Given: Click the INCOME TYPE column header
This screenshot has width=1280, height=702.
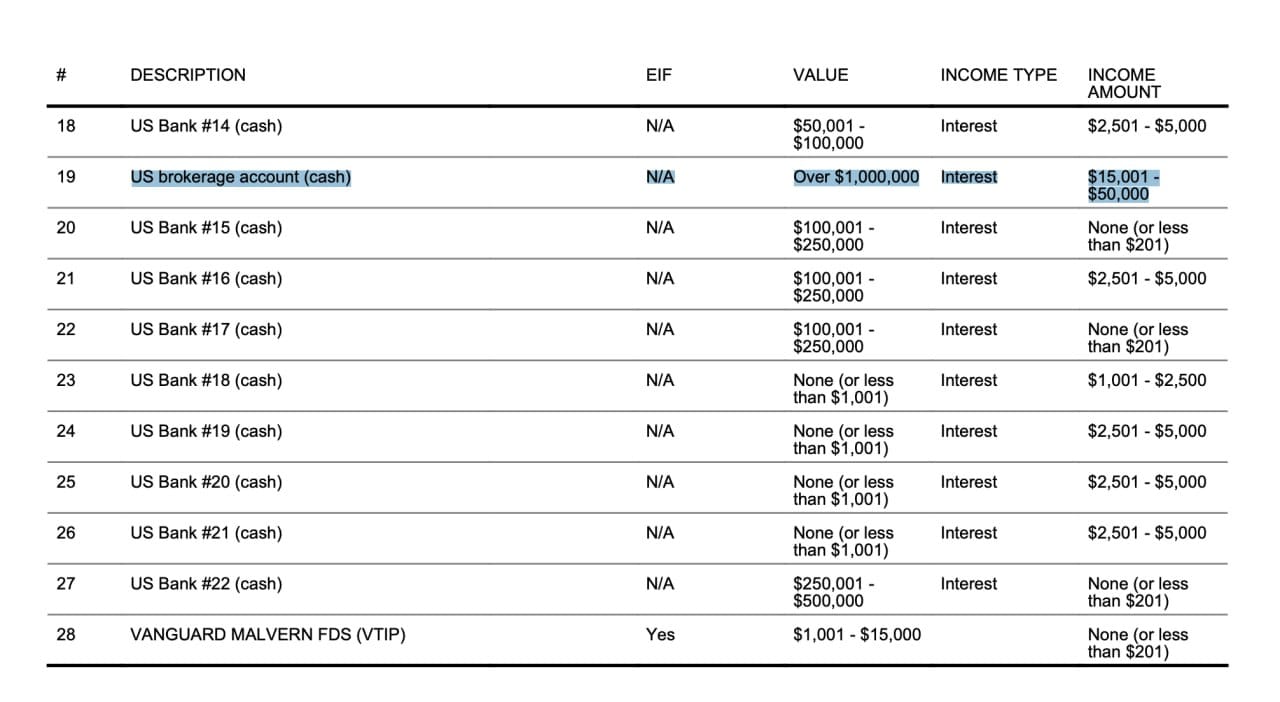Looking at the screenshot, I should pyautogui.click(x=998, y=75).
